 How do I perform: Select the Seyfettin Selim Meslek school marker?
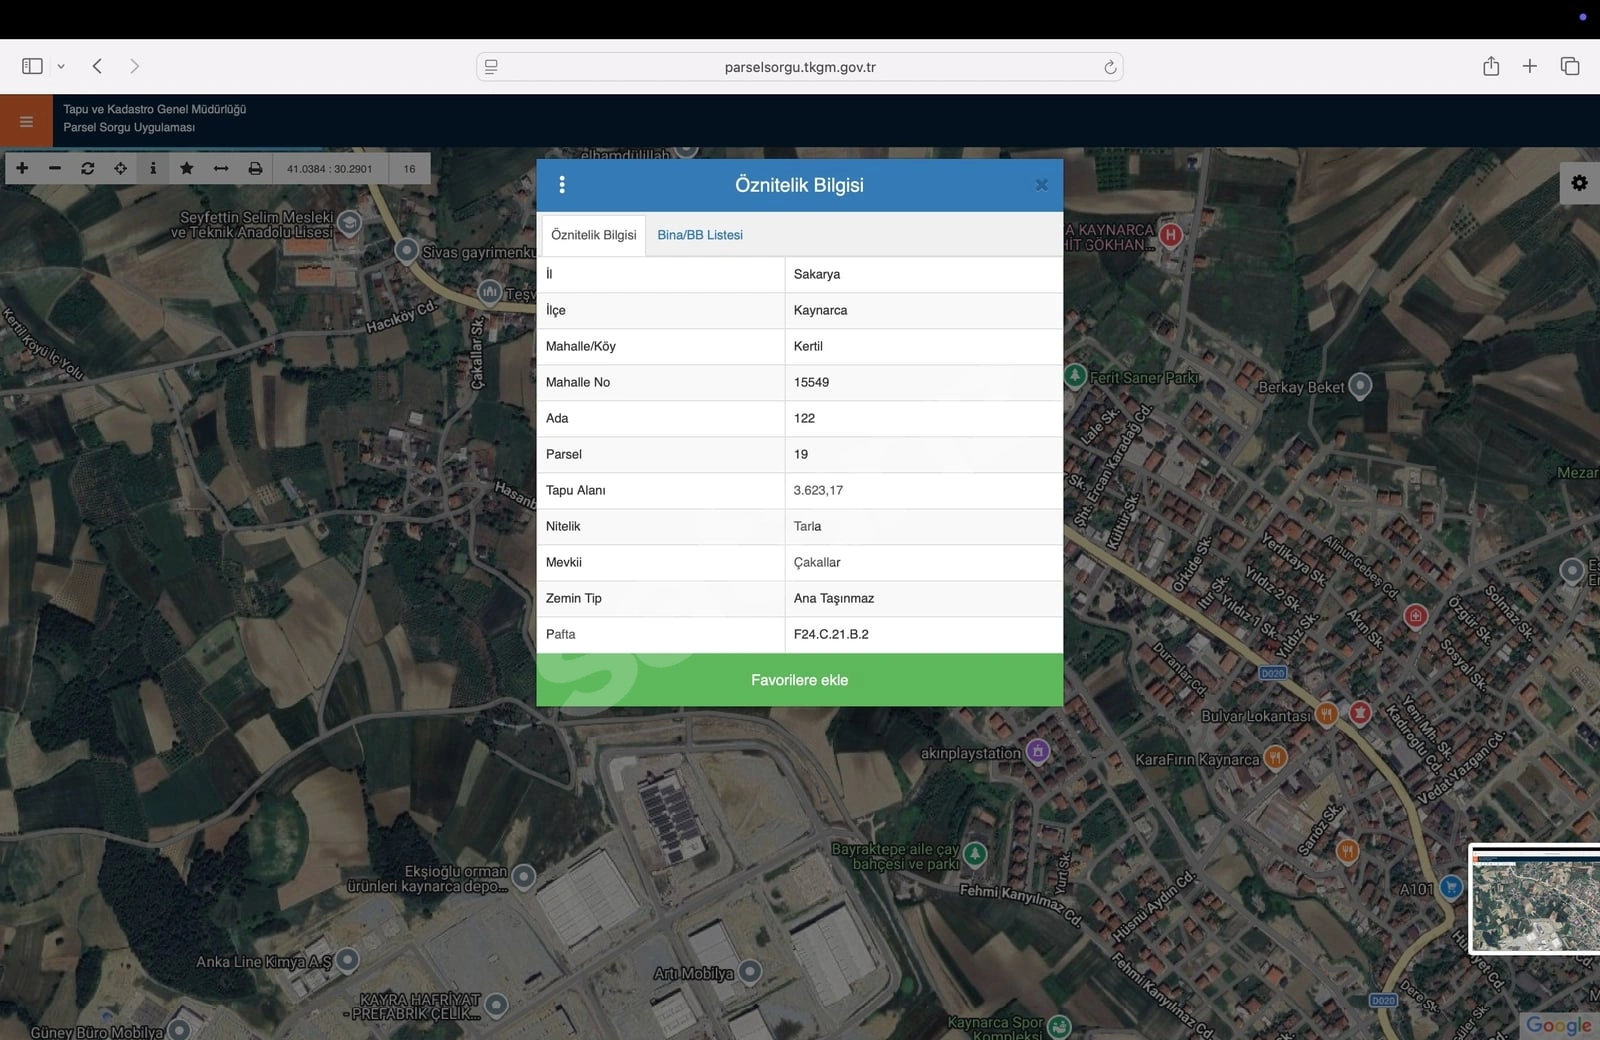pyautogui.click(x=349, y=223)
